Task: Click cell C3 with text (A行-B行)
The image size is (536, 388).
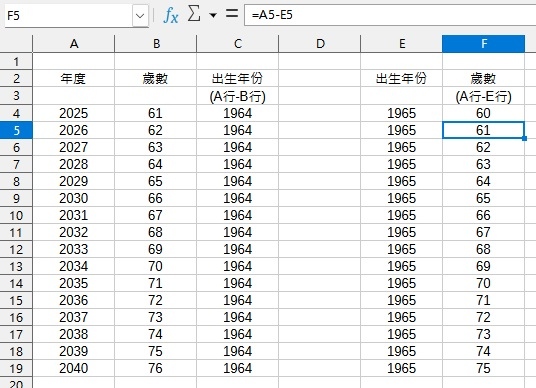Action: click(x=238, y=96)
